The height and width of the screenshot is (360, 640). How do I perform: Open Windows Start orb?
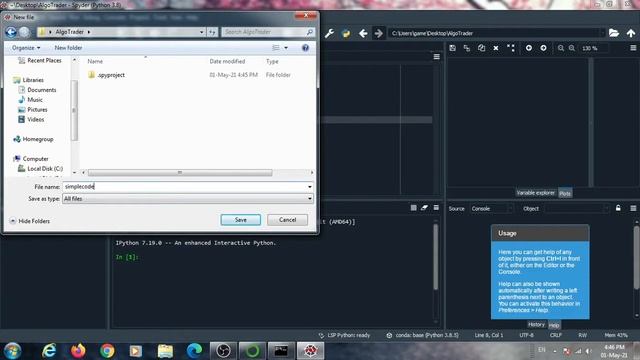pyautogui.click(x=12, y=351)
